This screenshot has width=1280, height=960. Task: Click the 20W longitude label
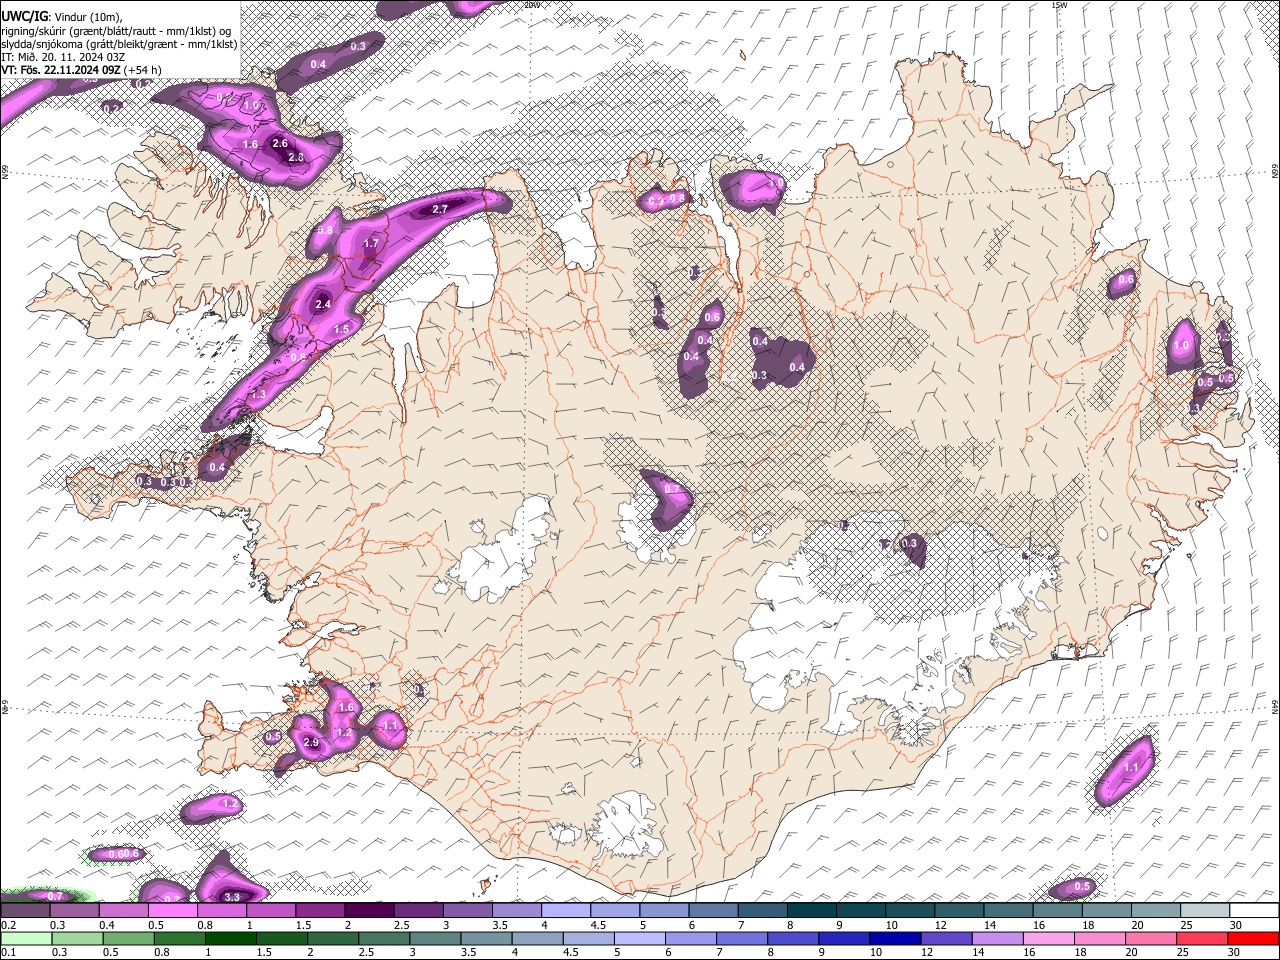click(531, 5)
